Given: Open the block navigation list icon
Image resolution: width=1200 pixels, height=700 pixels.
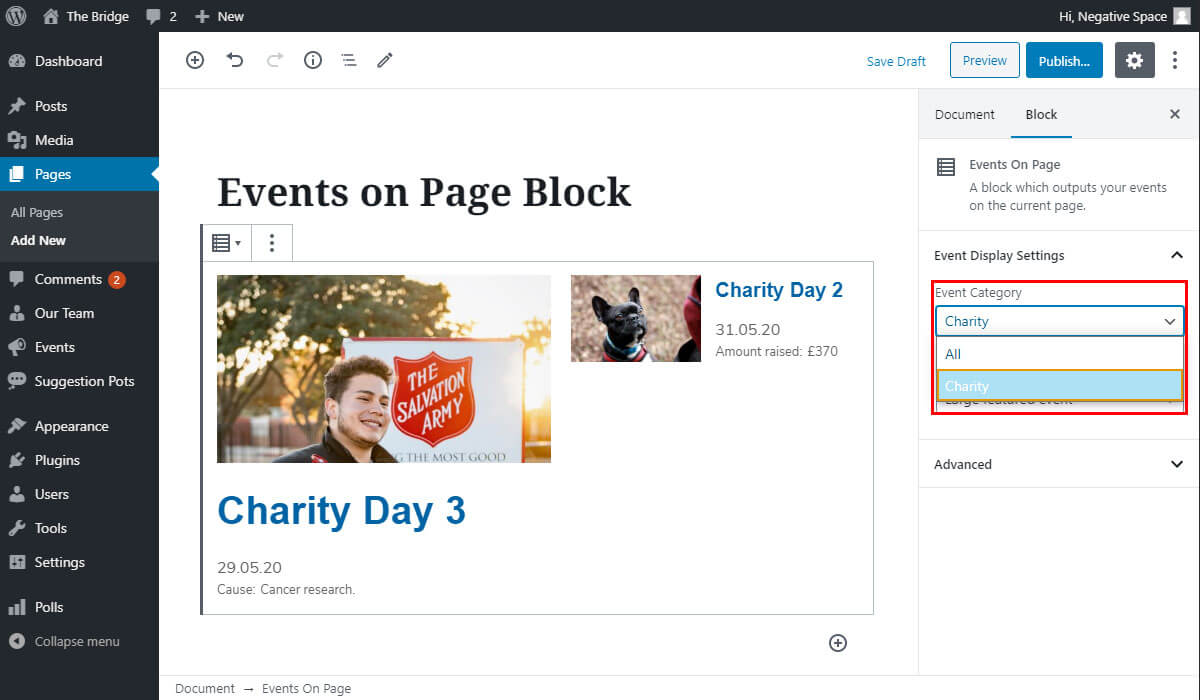Looking at the screenshot, I should point(349,60).
